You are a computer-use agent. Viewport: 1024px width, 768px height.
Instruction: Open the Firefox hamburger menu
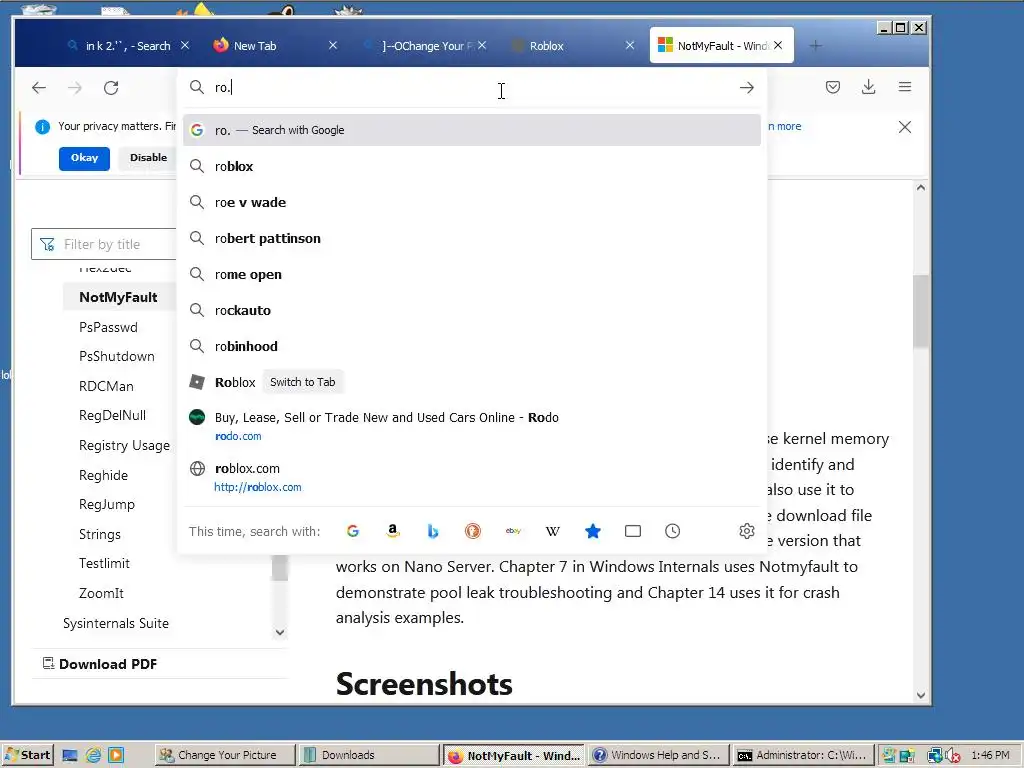click(904, 87)
